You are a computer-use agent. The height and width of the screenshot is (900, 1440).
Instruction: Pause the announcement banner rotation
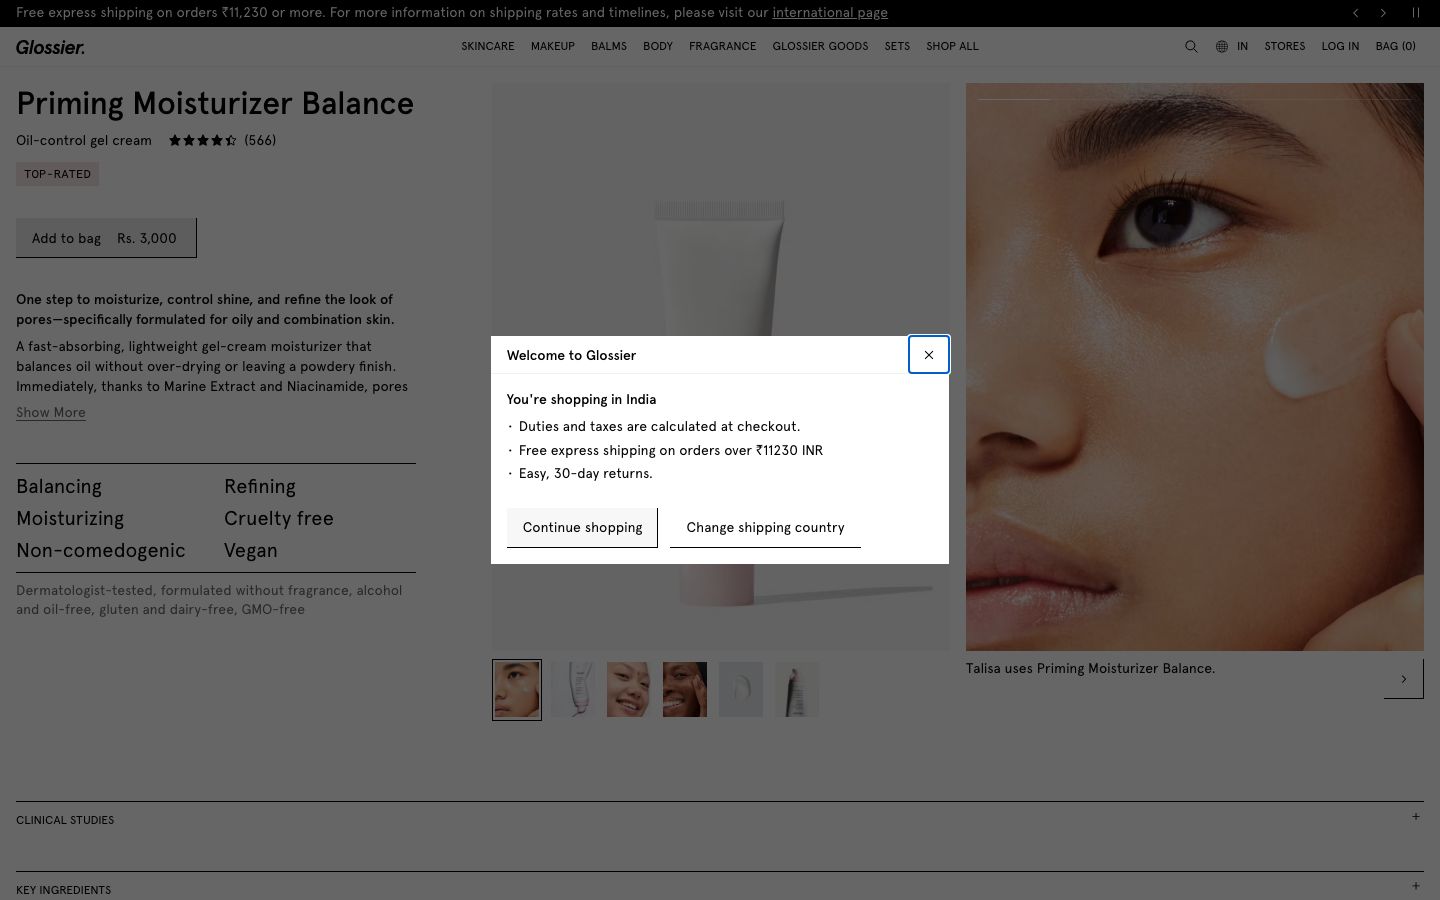tap(1415, 13)
